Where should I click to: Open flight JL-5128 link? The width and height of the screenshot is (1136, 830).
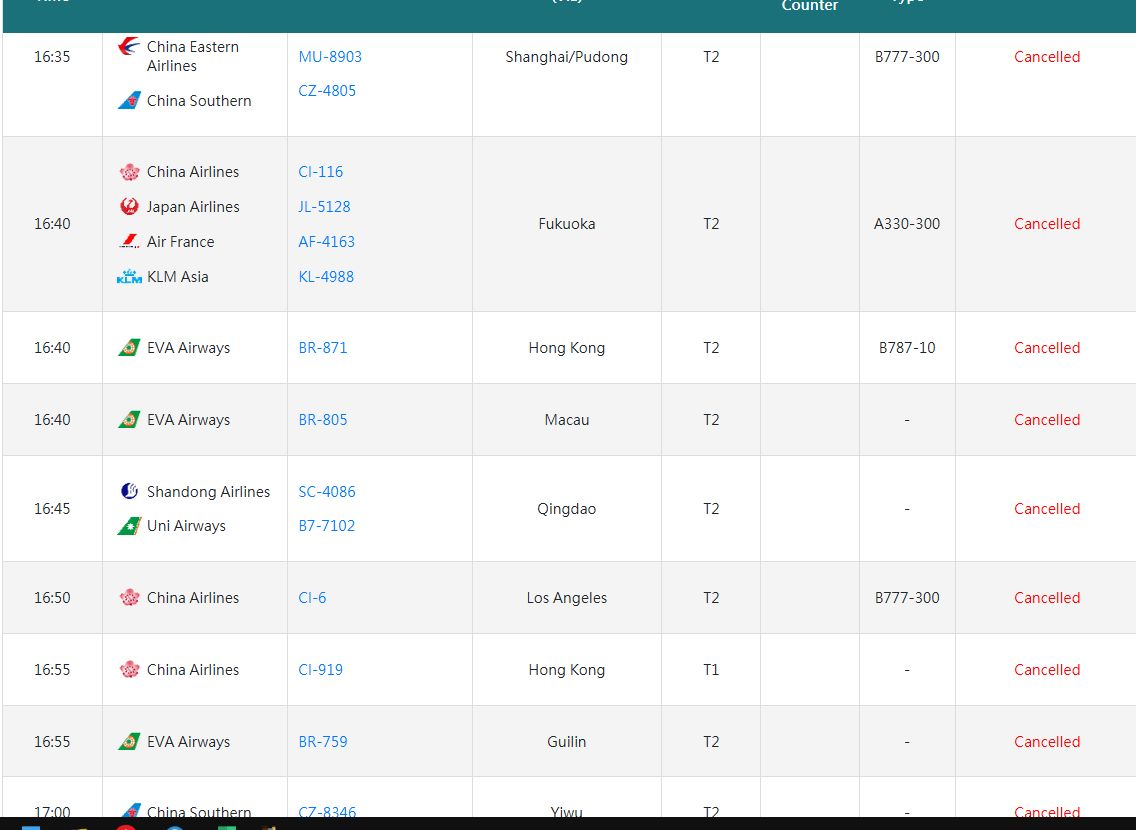(x=324, y=206)
